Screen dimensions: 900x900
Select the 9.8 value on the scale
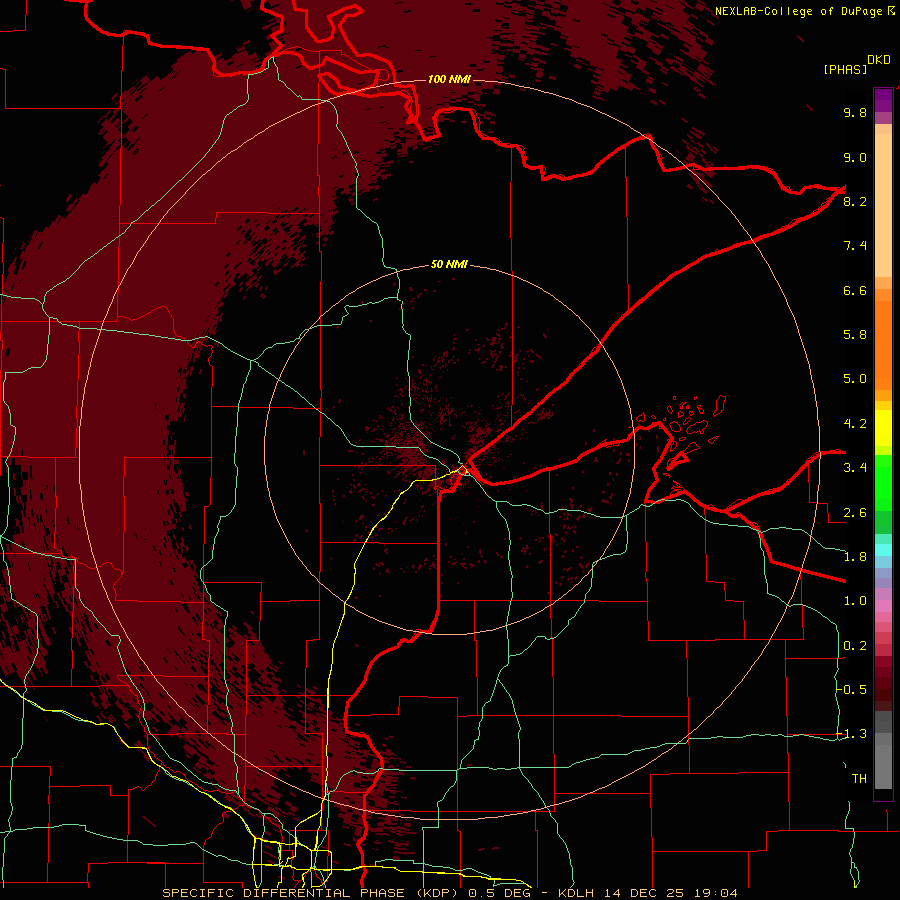click(855, 112)
